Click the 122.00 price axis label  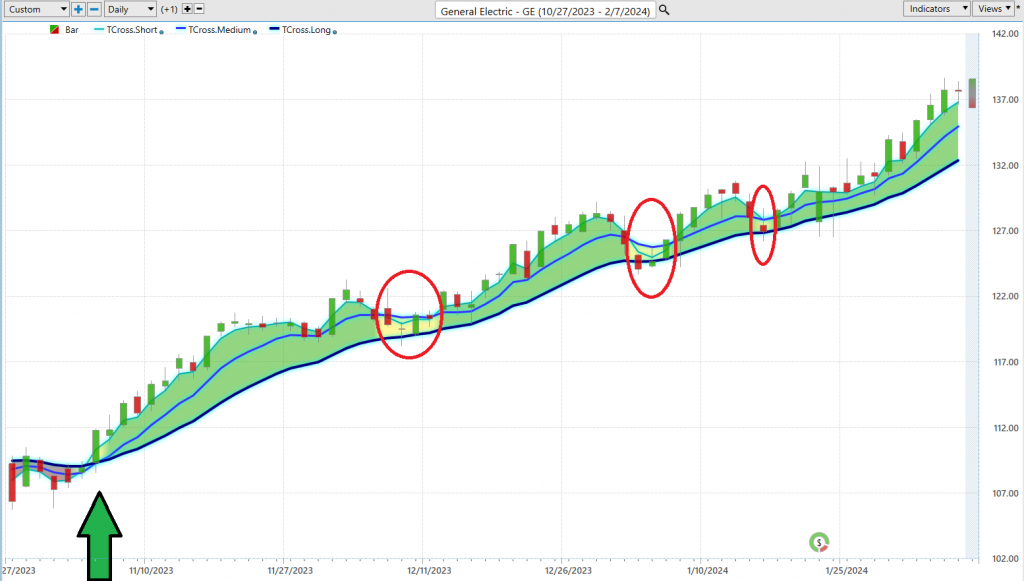pos(1005,296)
